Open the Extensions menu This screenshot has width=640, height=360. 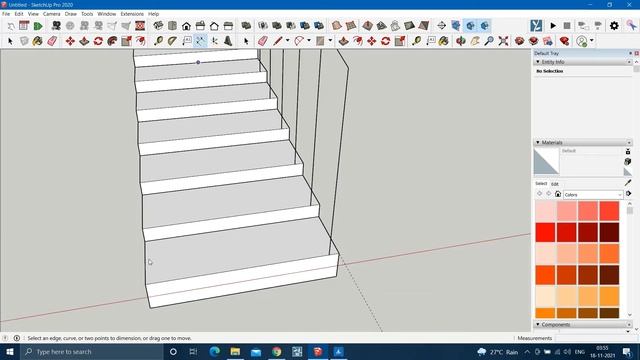132,14
